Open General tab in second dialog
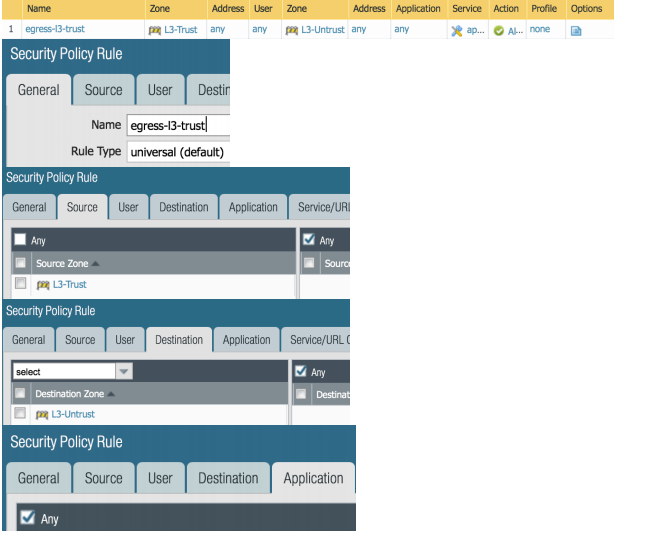Image resolution: width=654 pixels, height=546 pixels. (x=29, y=207)
